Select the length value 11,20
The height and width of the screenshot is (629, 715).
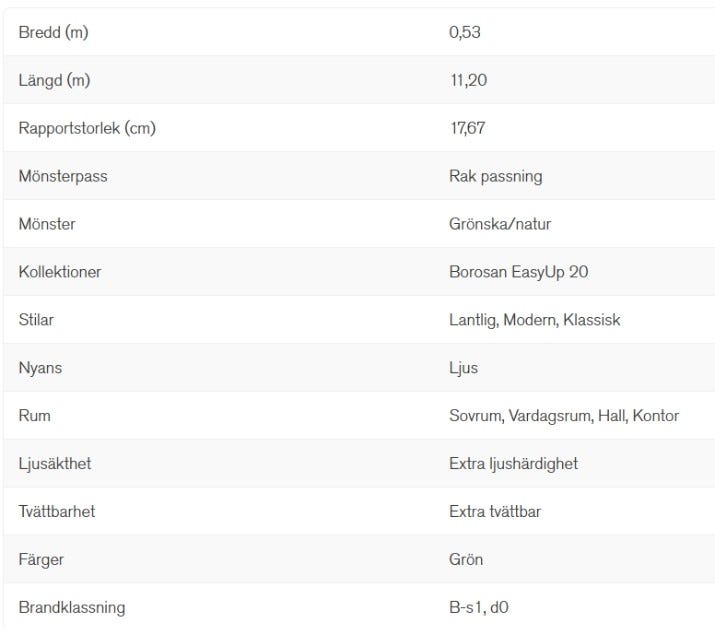point(468,80)
